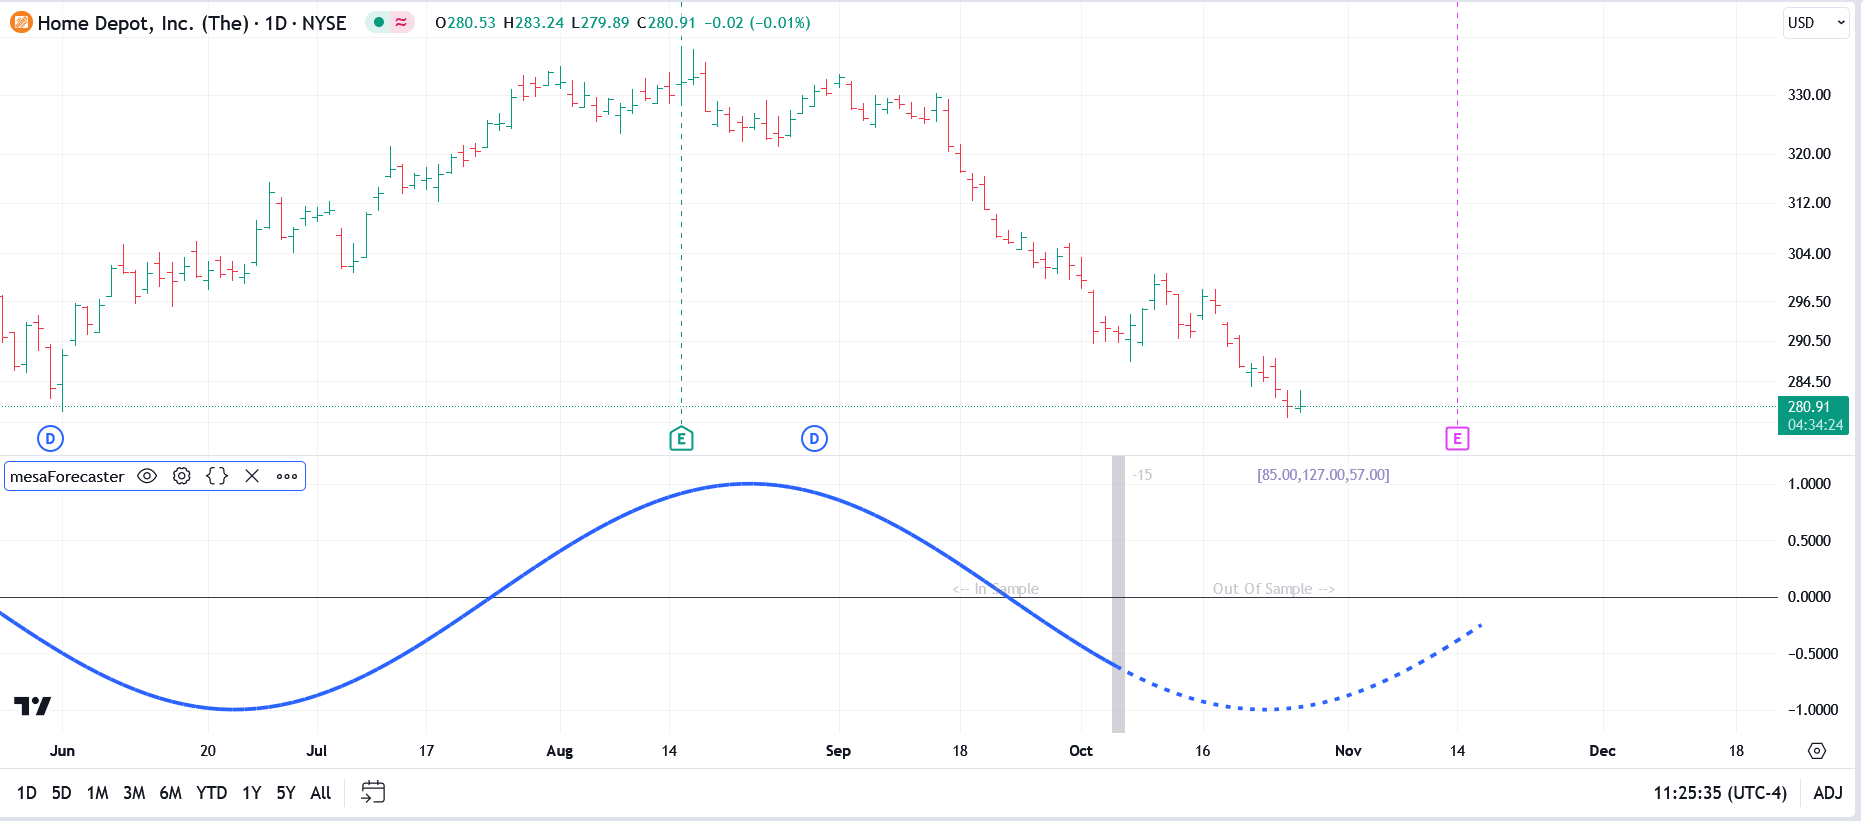Click the green earnings marker on chart
Image resolution: width=1863 pixels, height=821 pixels.
tap(681, 438)
